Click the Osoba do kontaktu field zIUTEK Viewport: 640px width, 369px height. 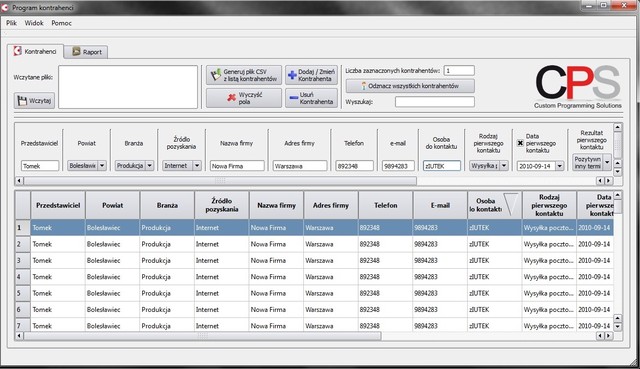tap(442, 166)
